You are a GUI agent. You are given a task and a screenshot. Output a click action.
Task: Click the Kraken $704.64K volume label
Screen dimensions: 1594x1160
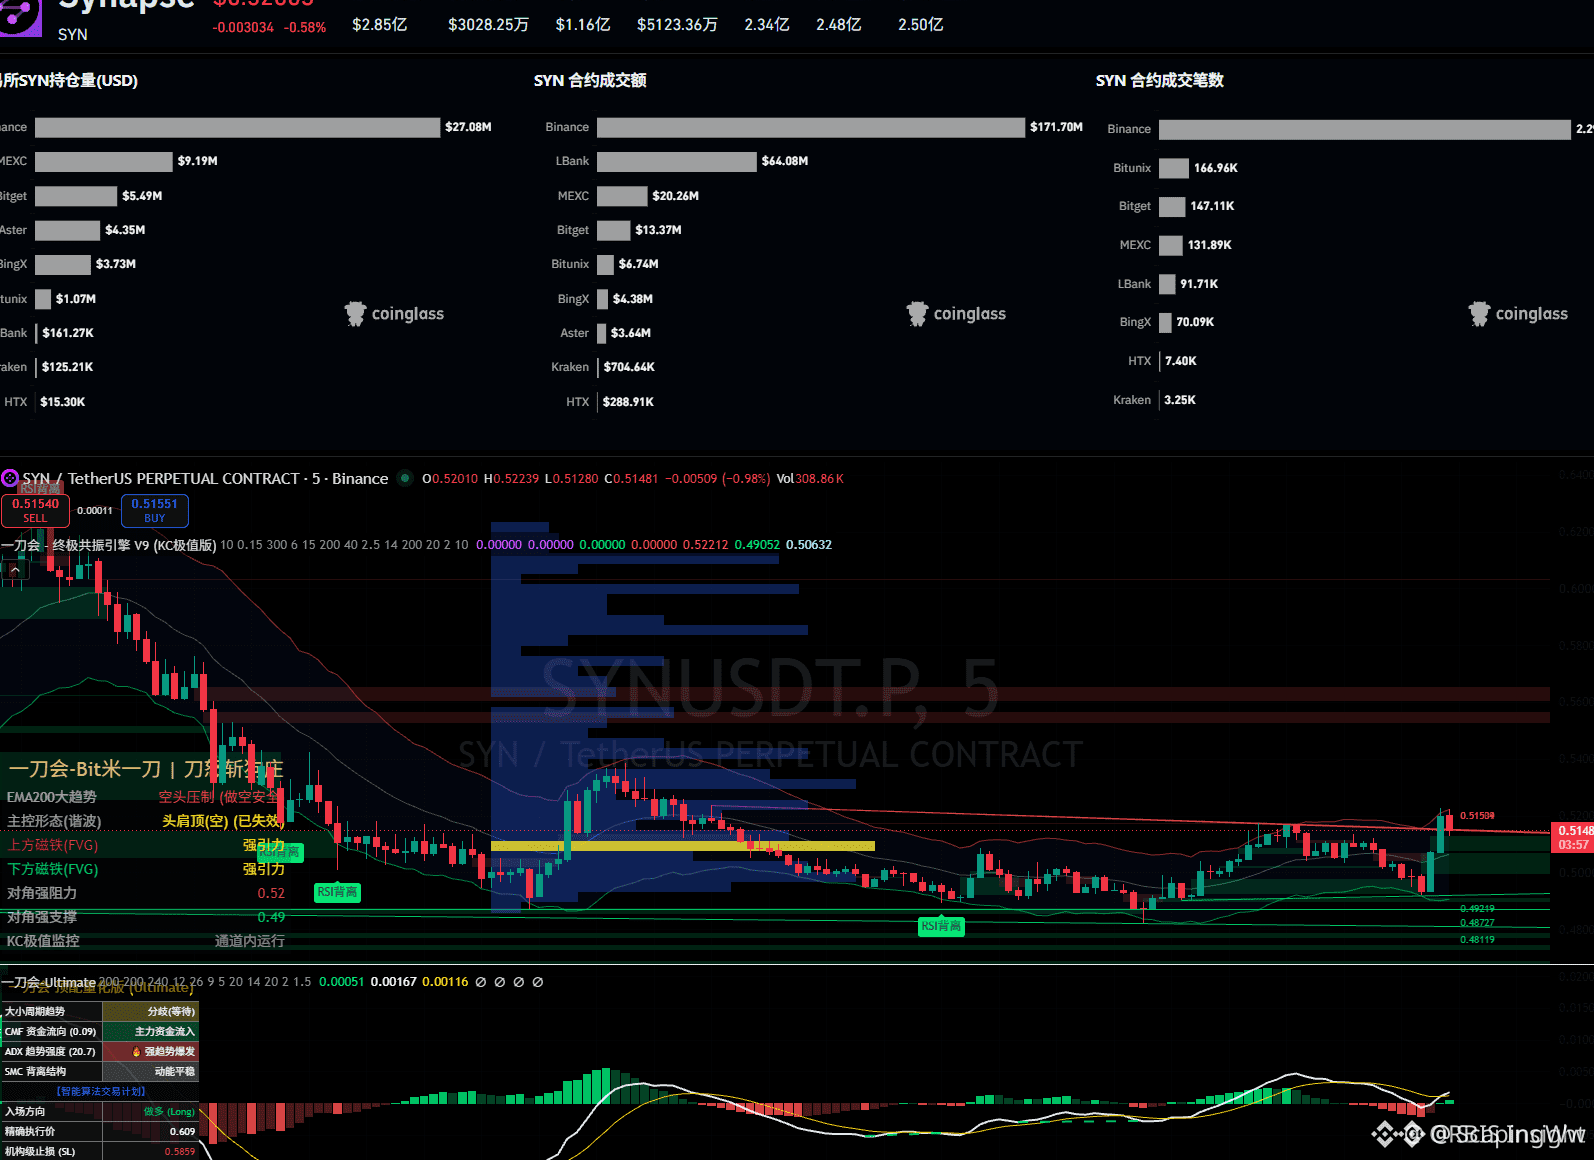click(629, 367)
